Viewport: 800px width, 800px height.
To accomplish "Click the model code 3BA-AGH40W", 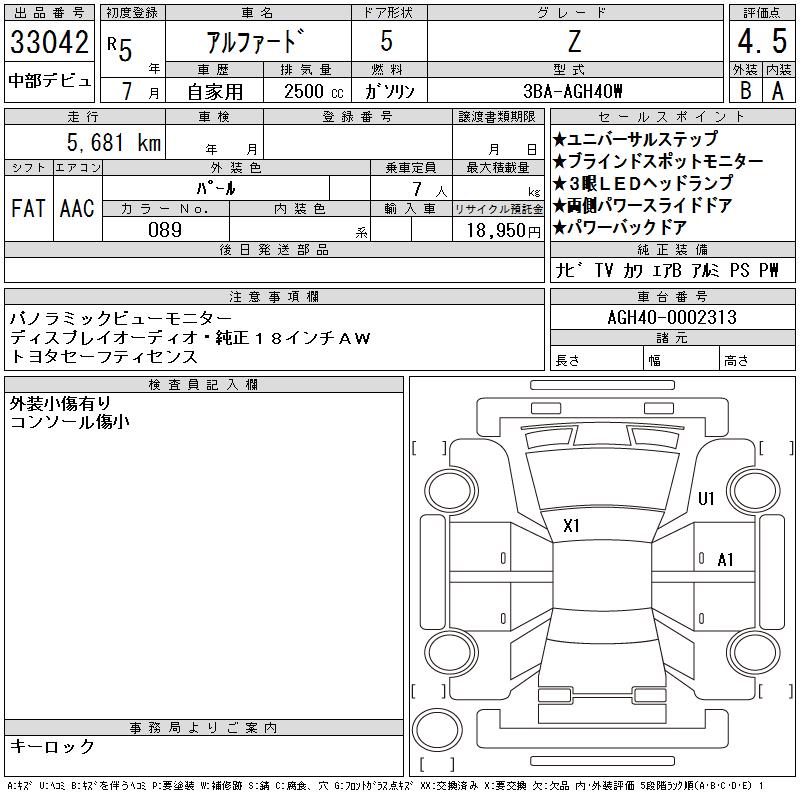I will [573, 91].
